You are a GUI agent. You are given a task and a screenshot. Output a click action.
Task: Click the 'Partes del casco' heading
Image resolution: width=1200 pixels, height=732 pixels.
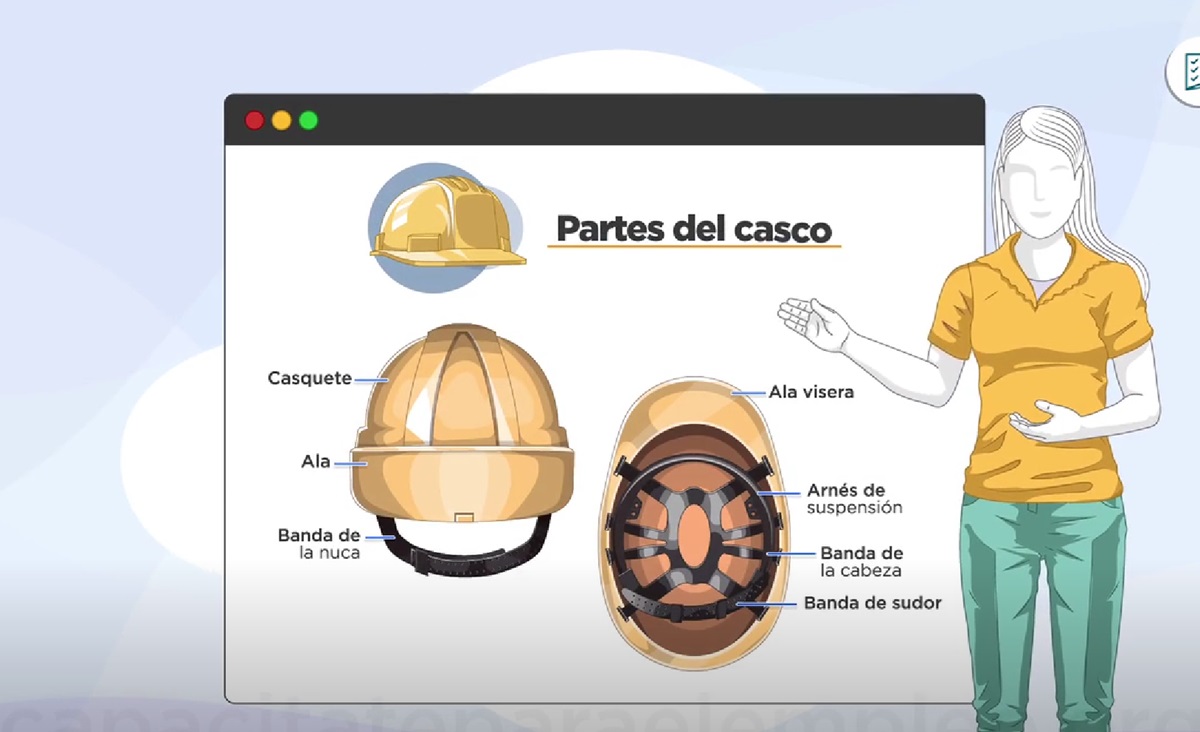(x=693, y=229)
